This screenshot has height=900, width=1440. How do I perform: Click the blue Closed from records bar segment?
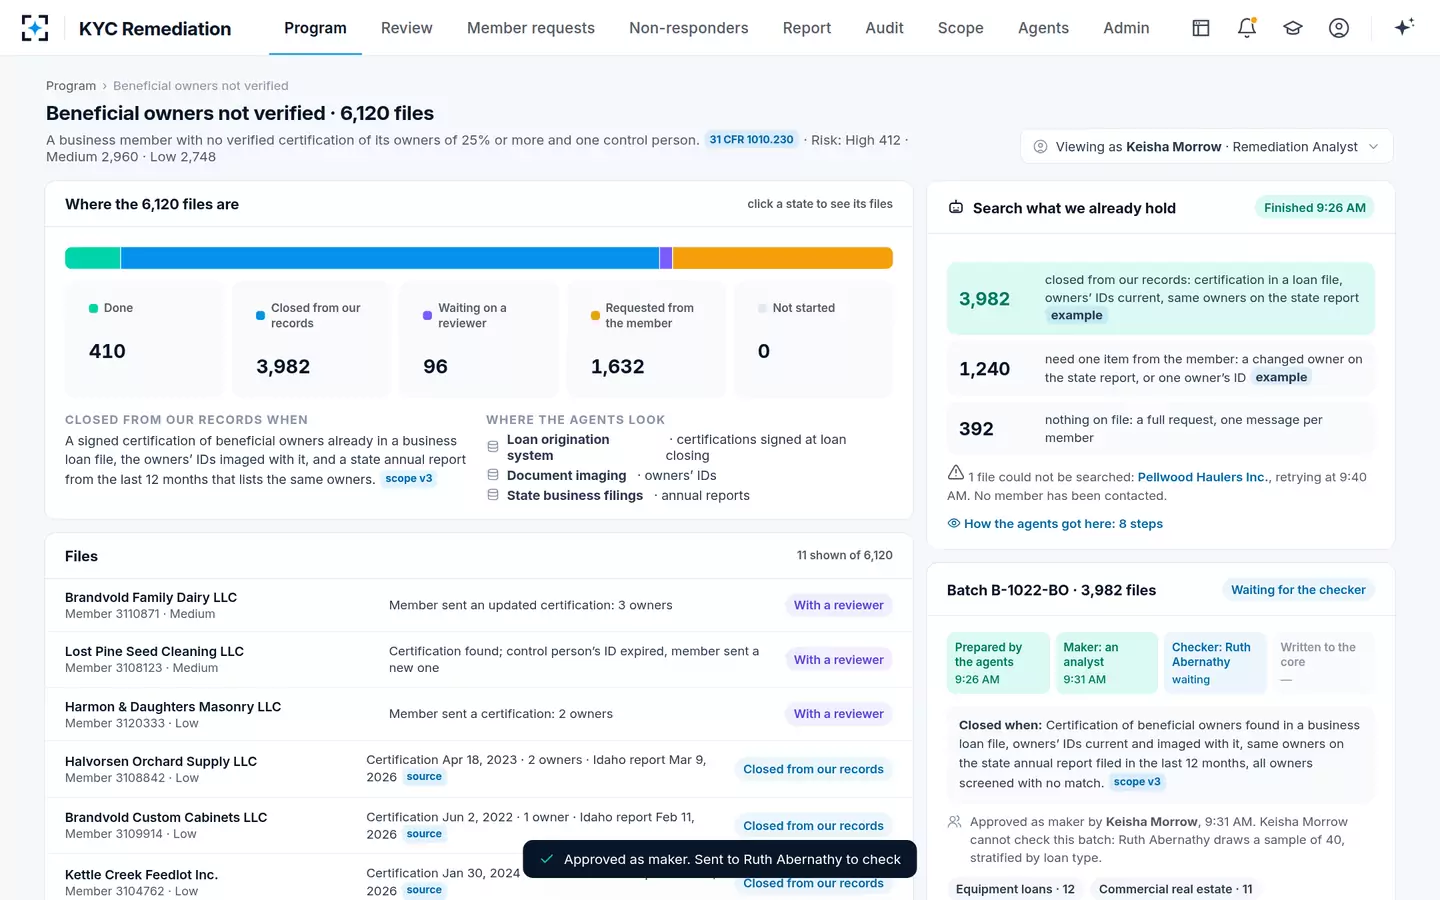pos(390,258)
